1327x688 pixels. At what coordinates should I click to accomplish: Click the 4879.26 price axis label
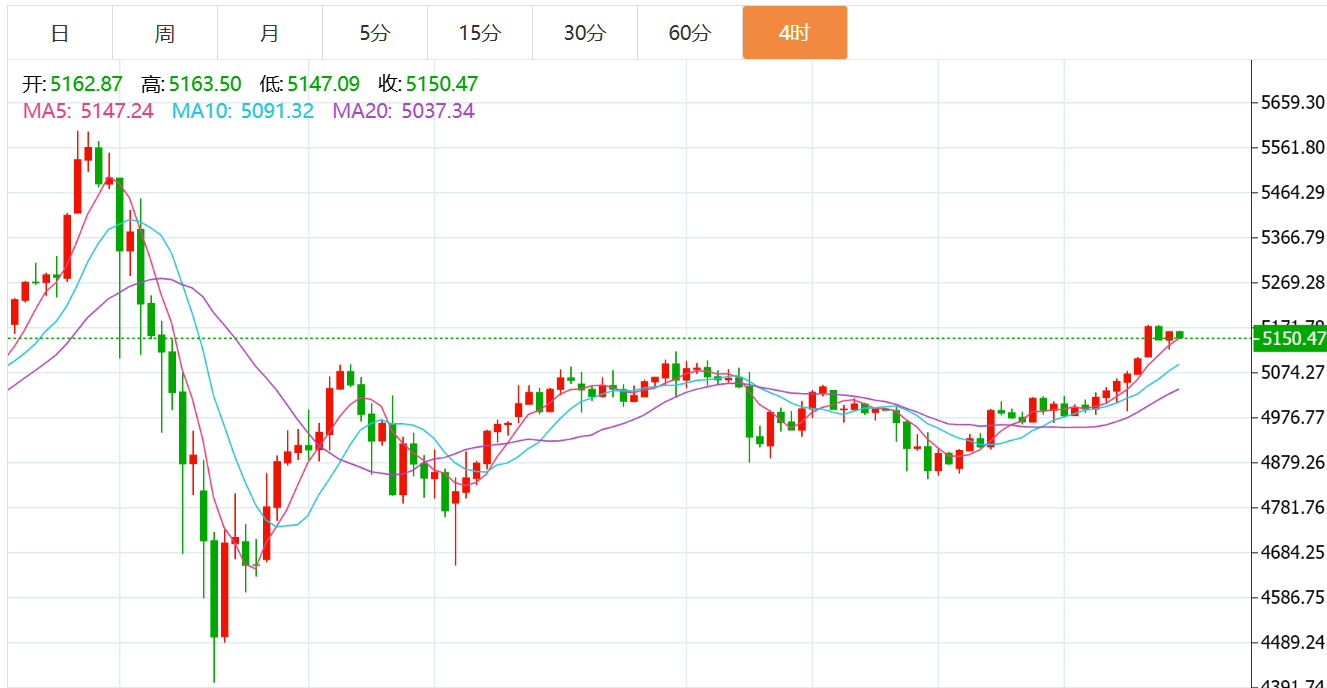point(1293,462)
